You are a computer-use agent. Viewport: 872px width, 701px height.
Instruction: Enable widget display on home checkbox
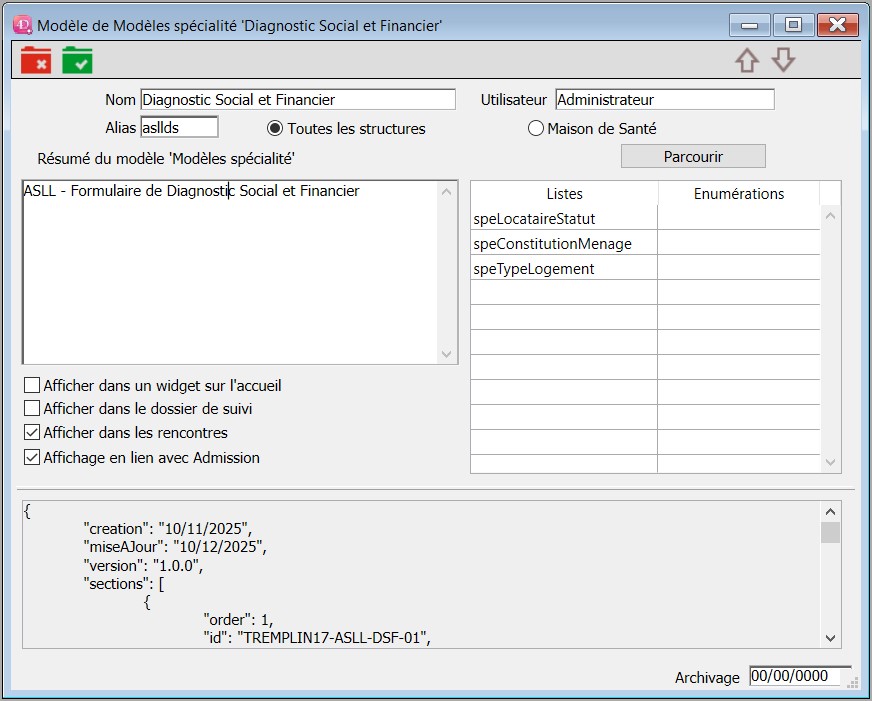[32, 385]
